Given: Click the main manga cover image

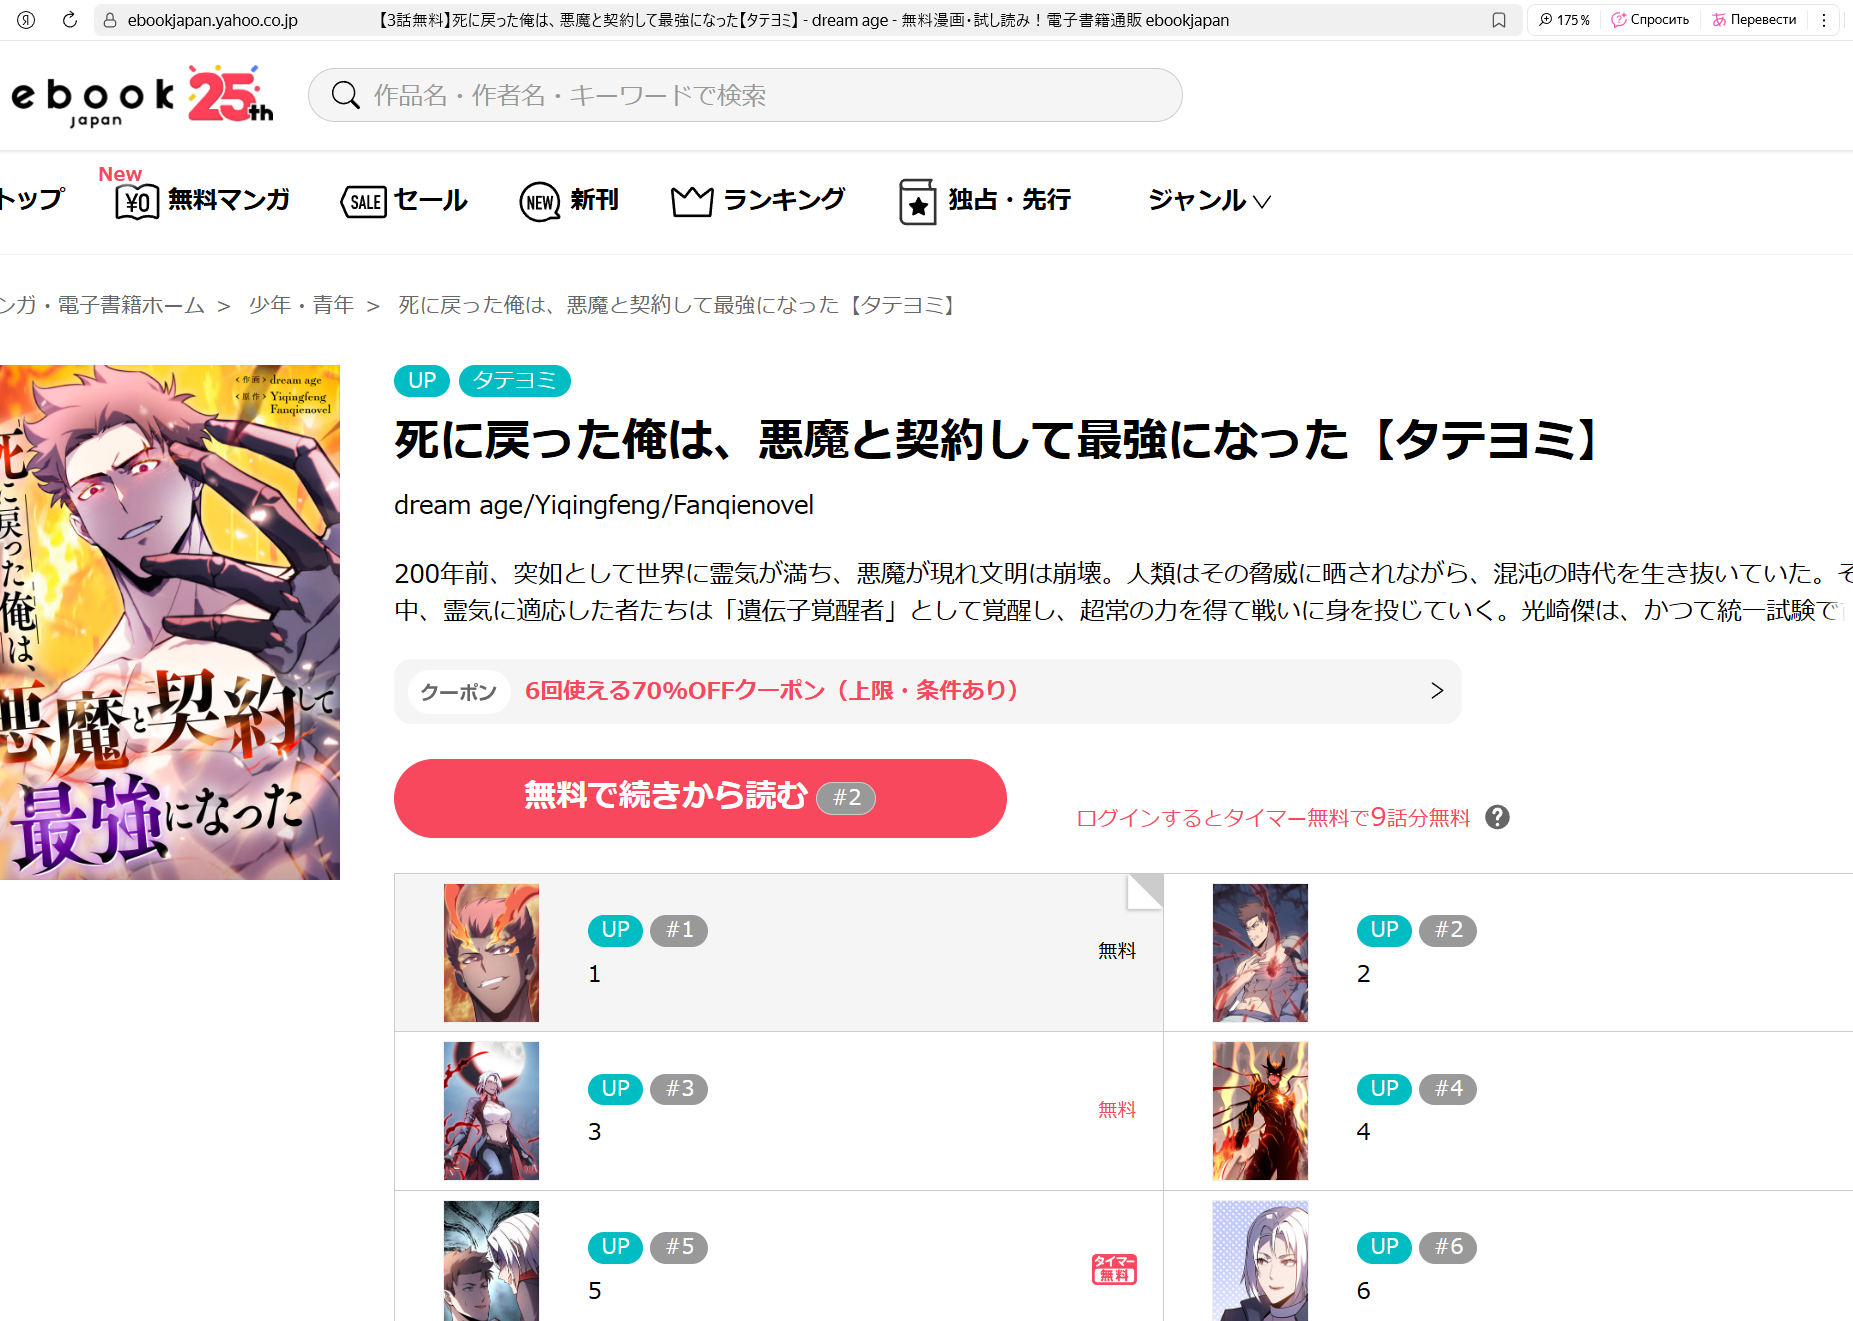Looking at the screenshot, I should coord(170,622).
